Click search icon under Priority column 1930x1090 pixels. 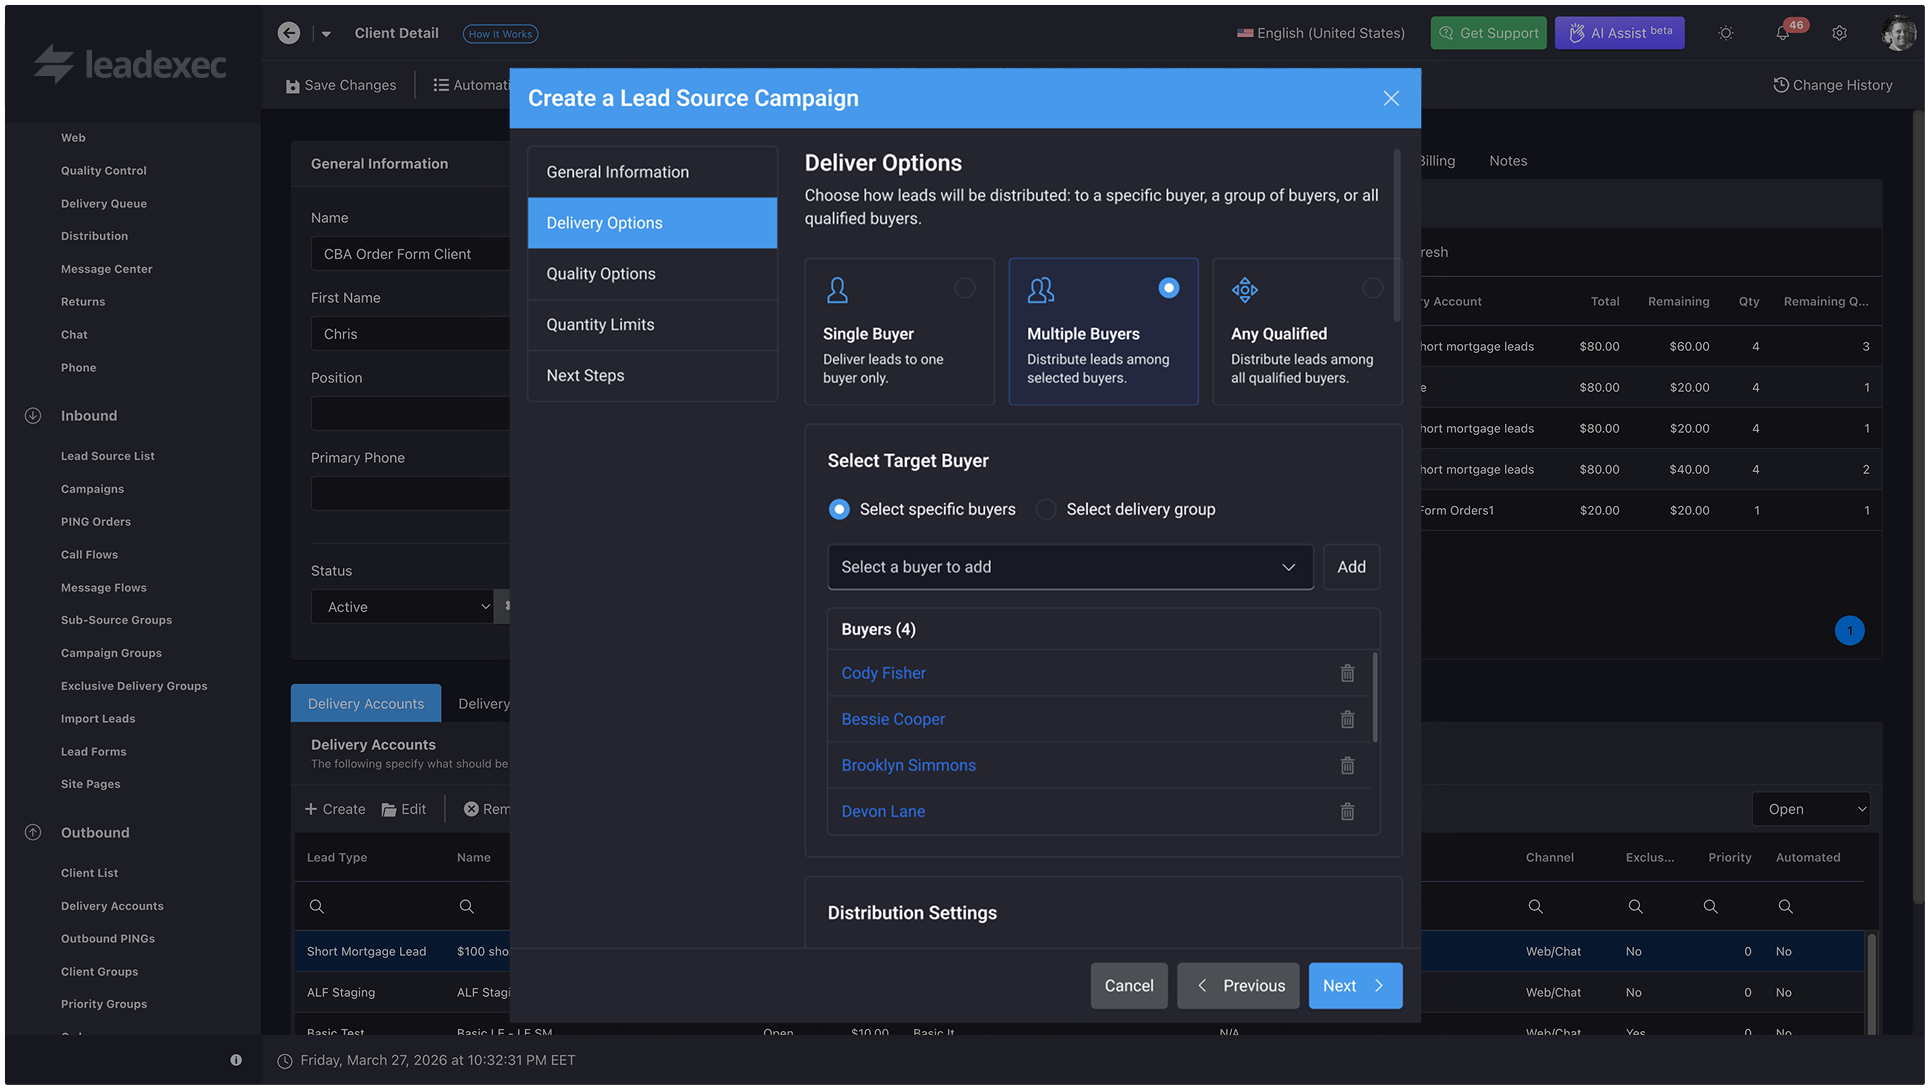point(1710,906)
